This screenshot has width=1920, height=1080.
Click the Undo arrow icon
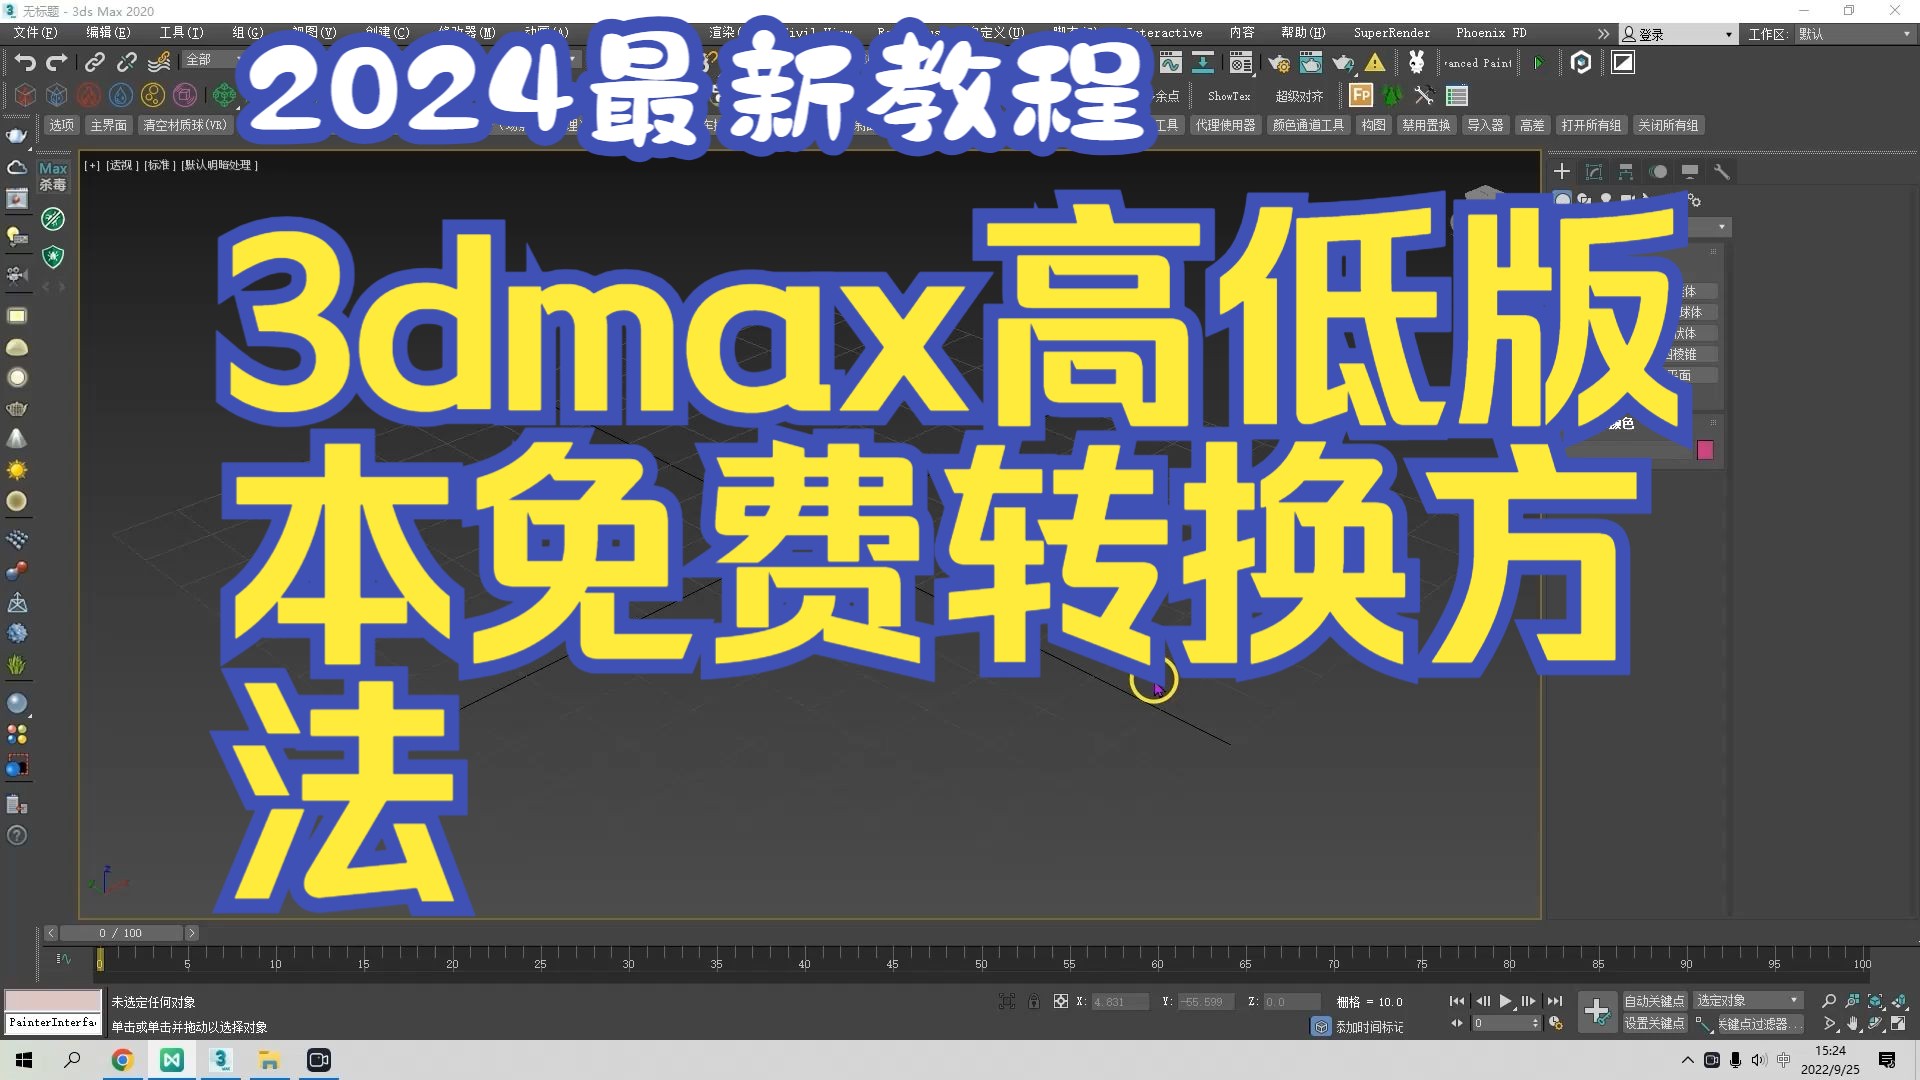click(x=25, y=63)
